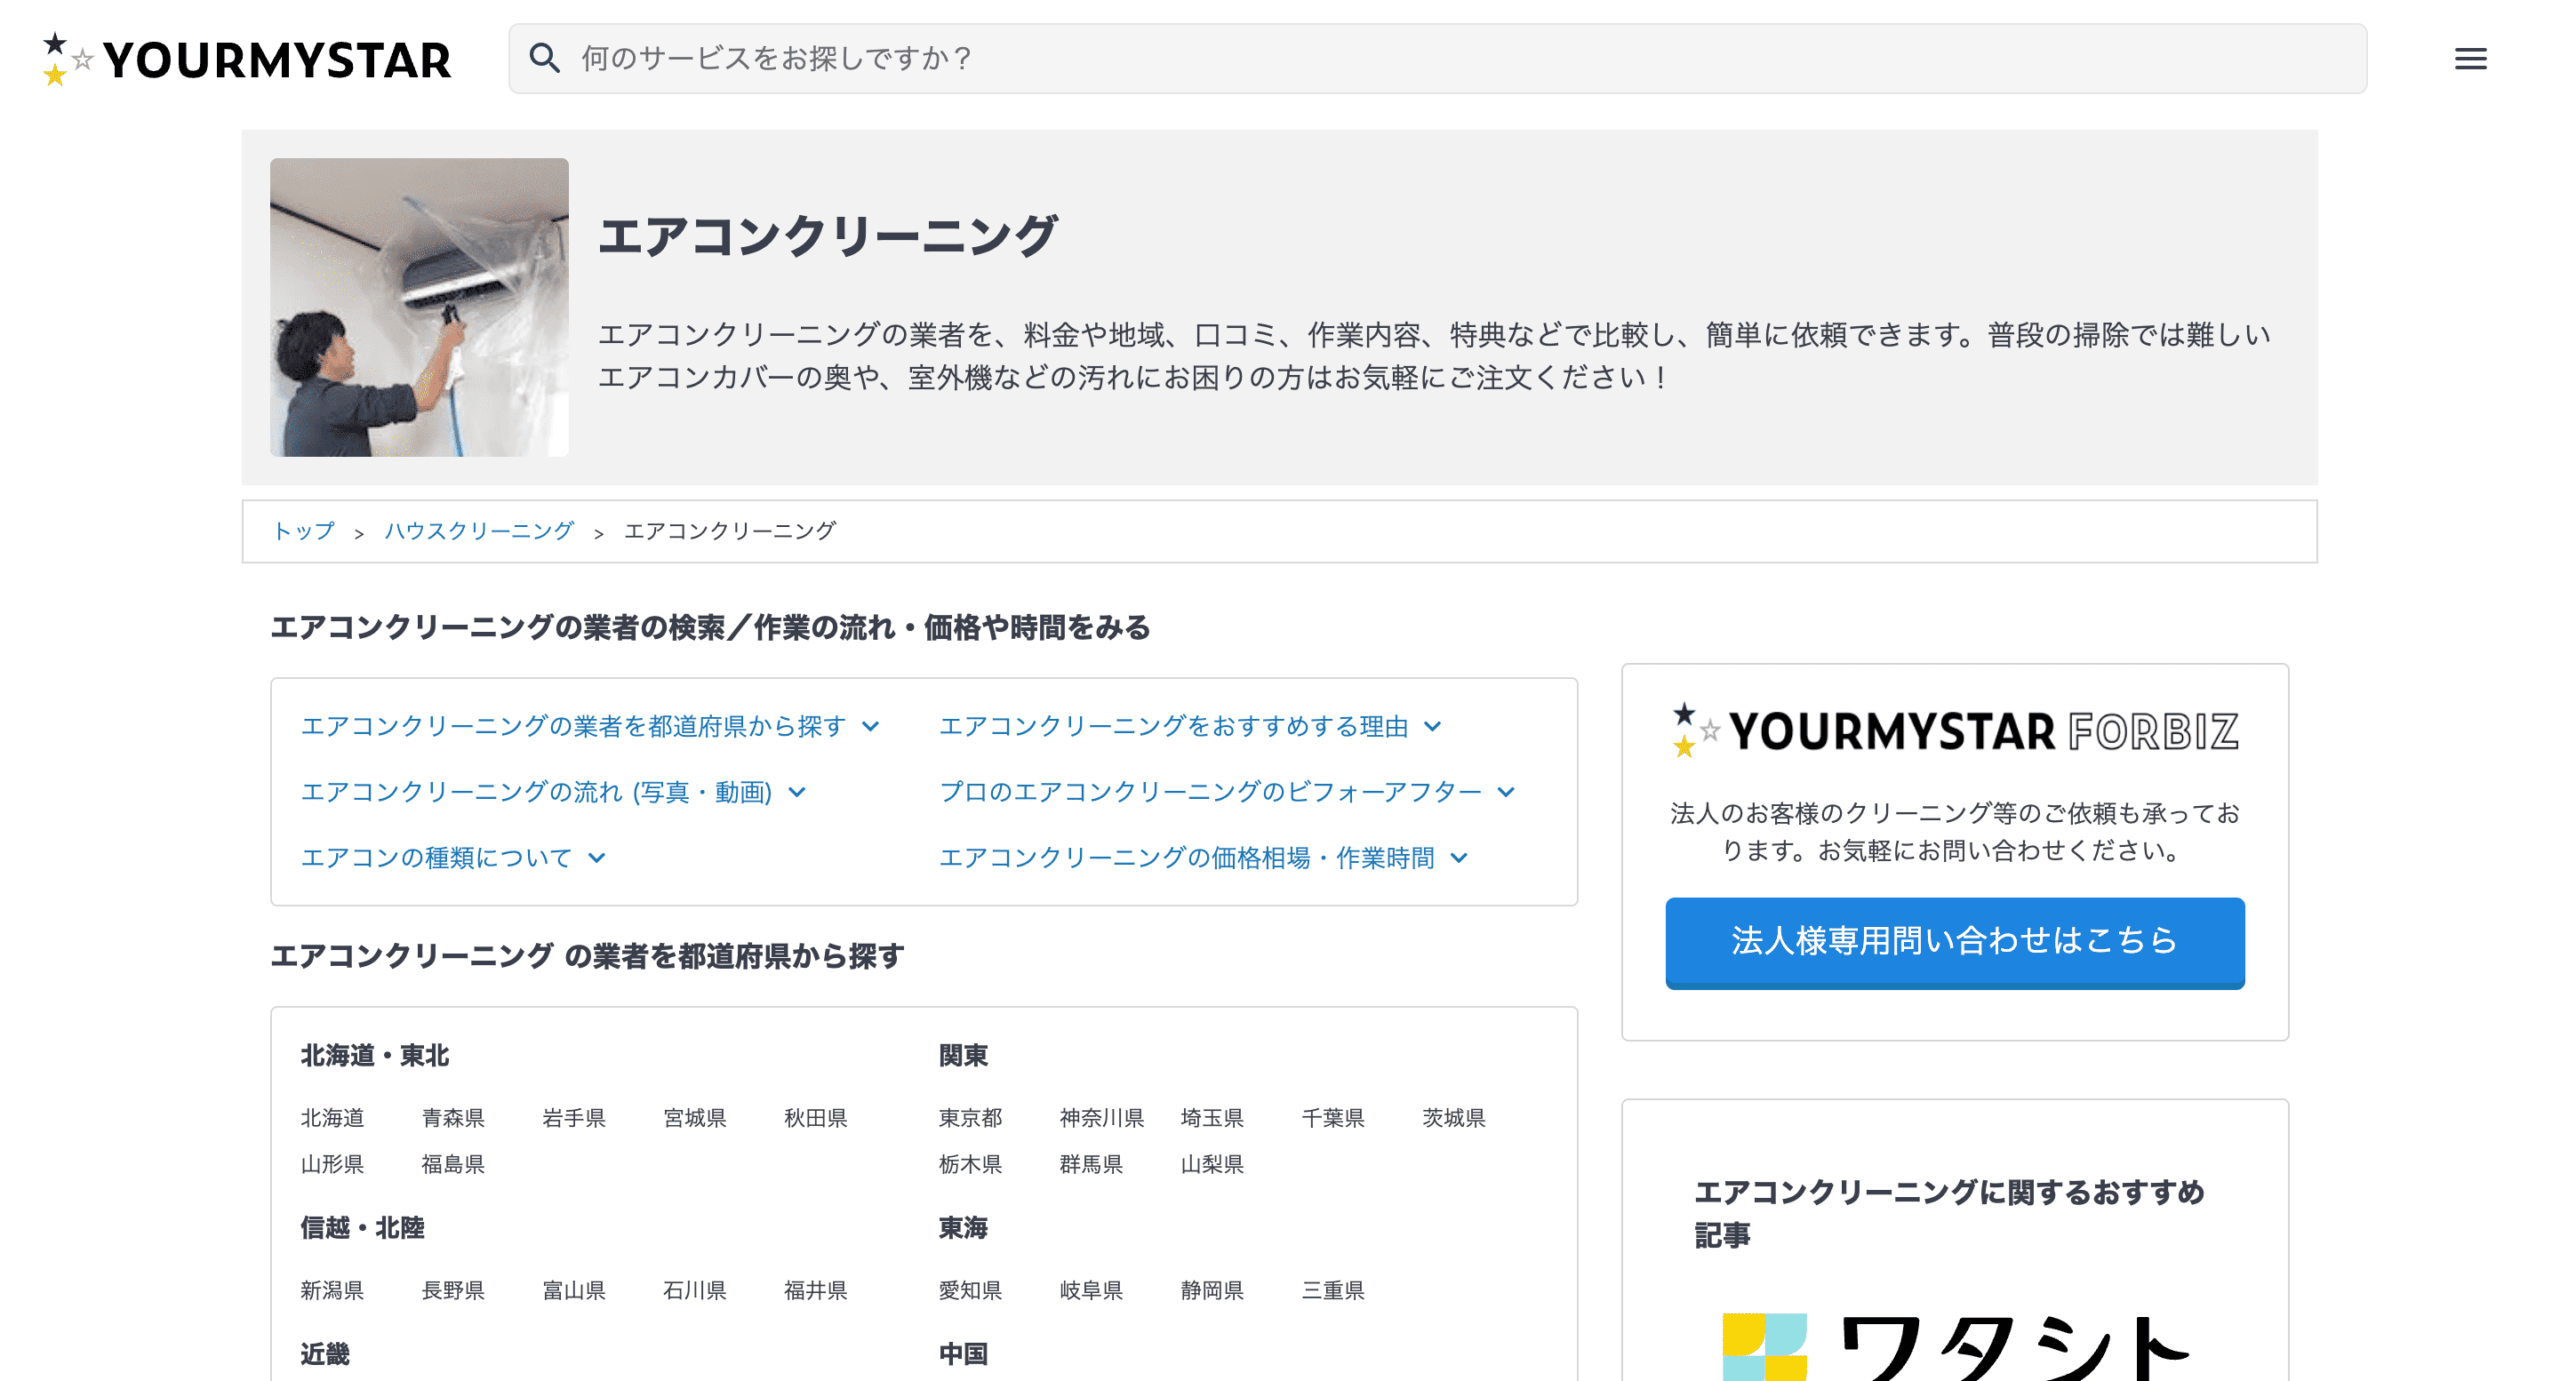This screenshot has width=2560, height=1381.
Task: Open トップ breadcrumb link
Action: (305, 531)
